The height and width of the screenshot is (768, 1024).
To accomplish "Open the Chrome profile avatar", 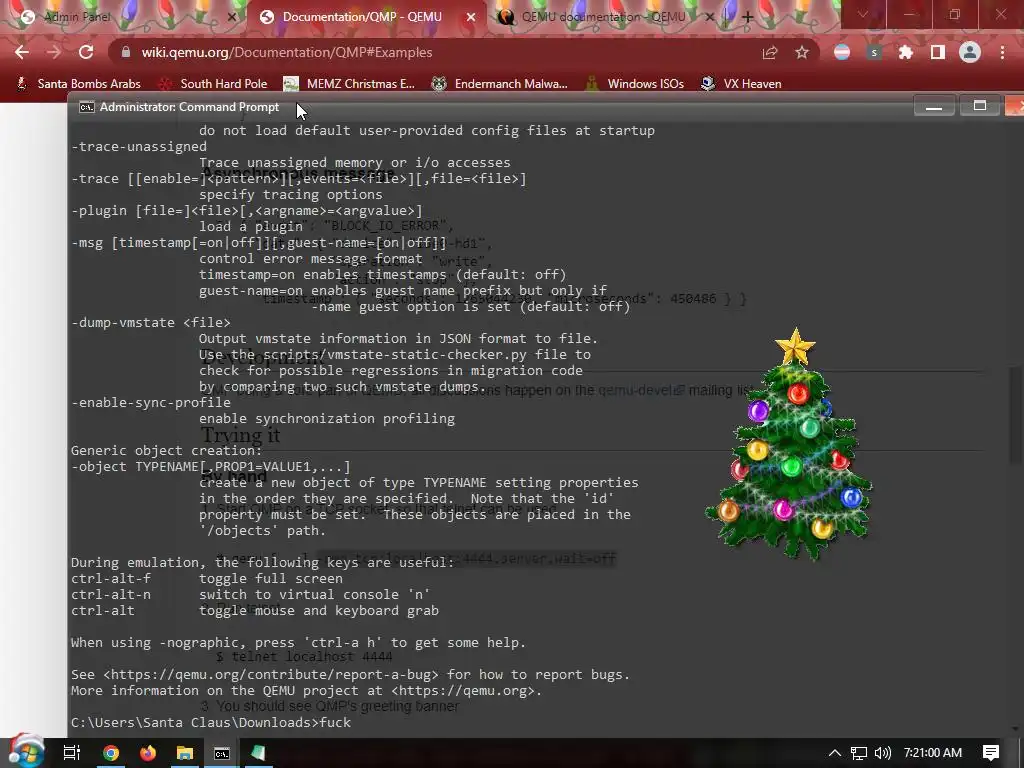I will pos(970,52).
